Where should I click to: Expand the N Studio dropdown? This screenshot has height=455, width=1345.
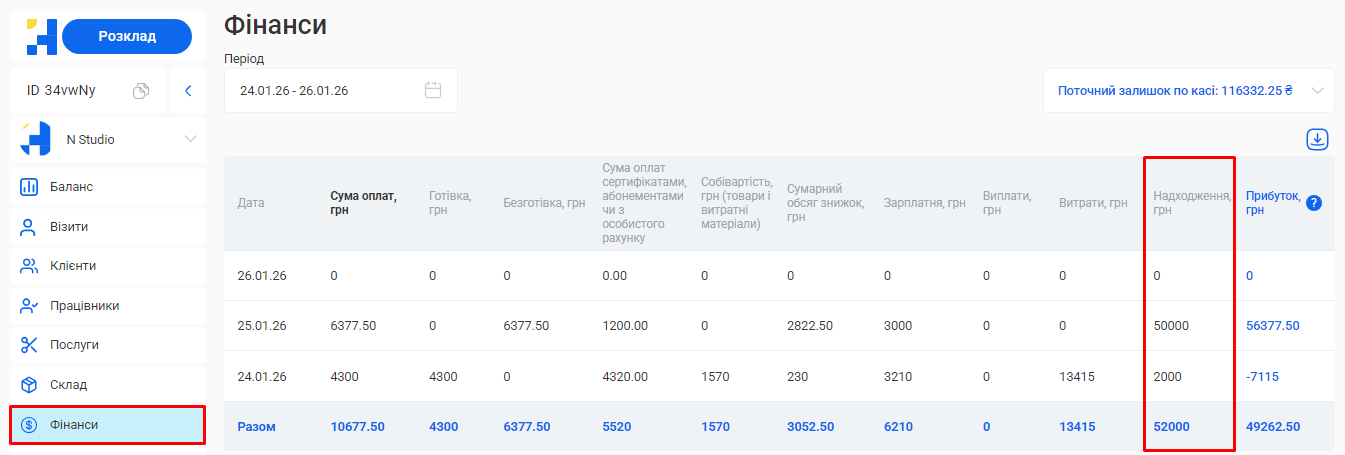pos(190,140)
